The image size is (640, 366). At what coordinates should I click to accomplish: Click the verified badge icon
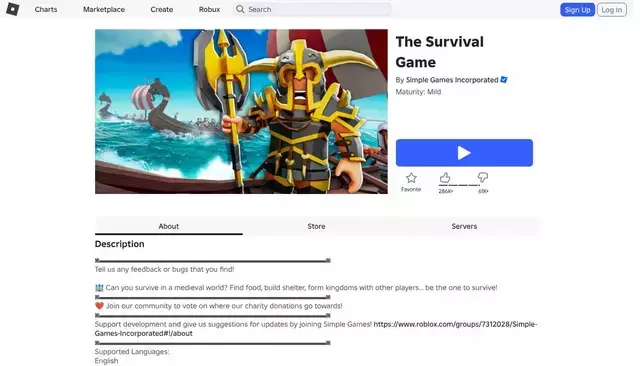[x=504, y=80]
